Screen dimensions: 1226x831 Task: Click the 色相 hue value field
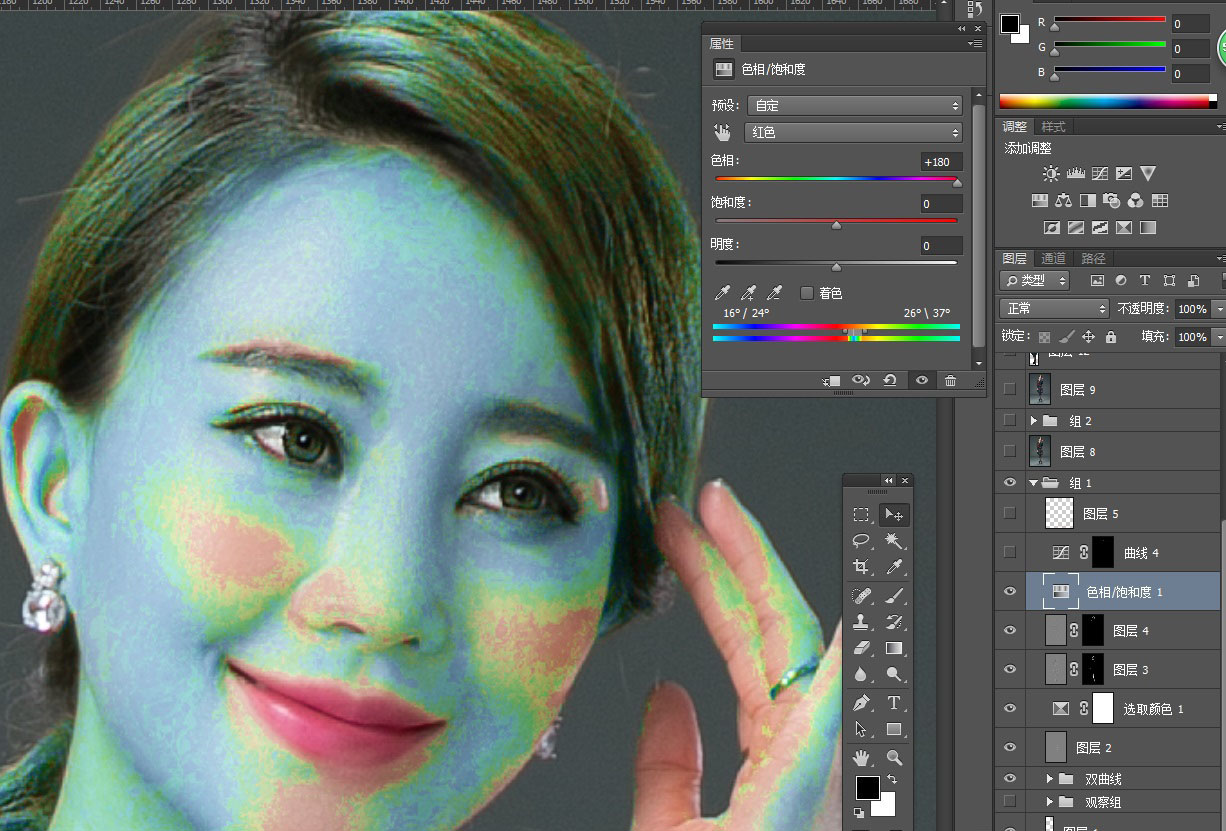[941, 162]
